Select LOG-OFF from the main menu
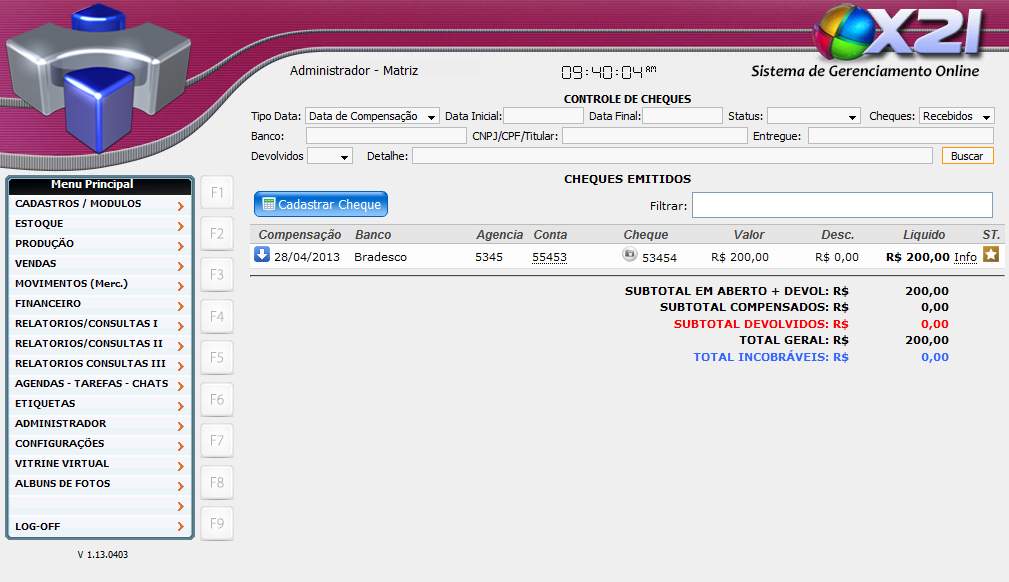 [x=99, y=526]
